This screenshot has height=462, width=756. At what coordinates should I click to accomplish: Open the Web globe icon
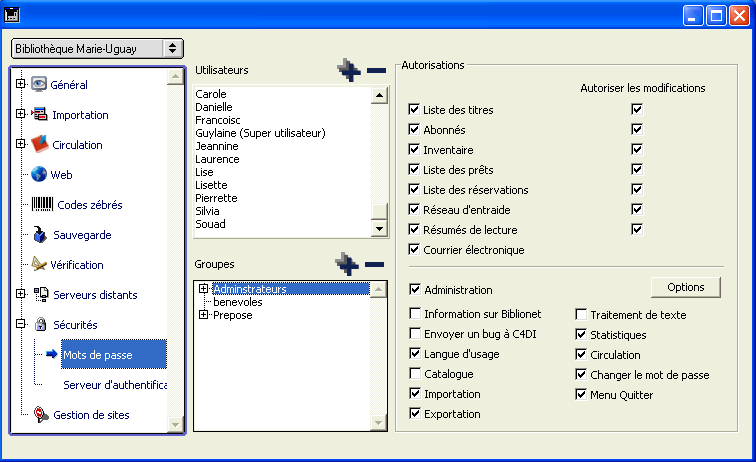click(40, 175)
